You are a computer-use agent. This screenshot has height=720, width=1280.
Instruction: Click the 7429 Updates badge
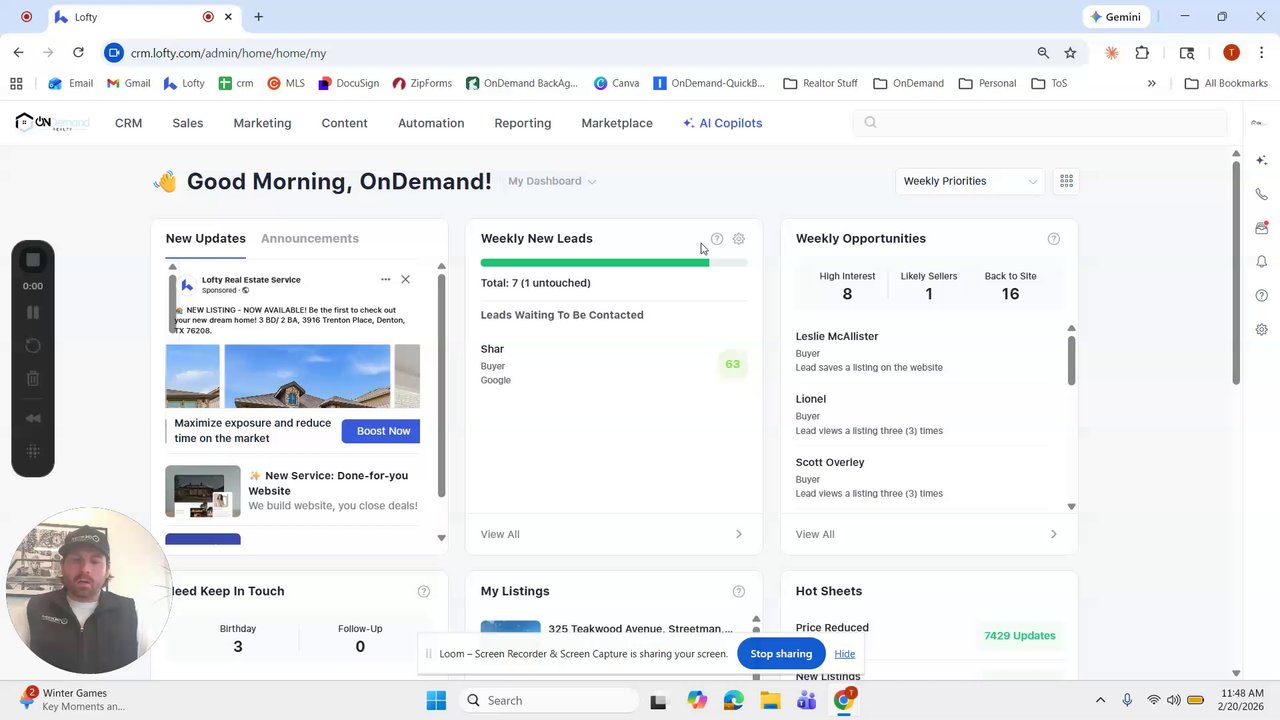(1020, 636)
